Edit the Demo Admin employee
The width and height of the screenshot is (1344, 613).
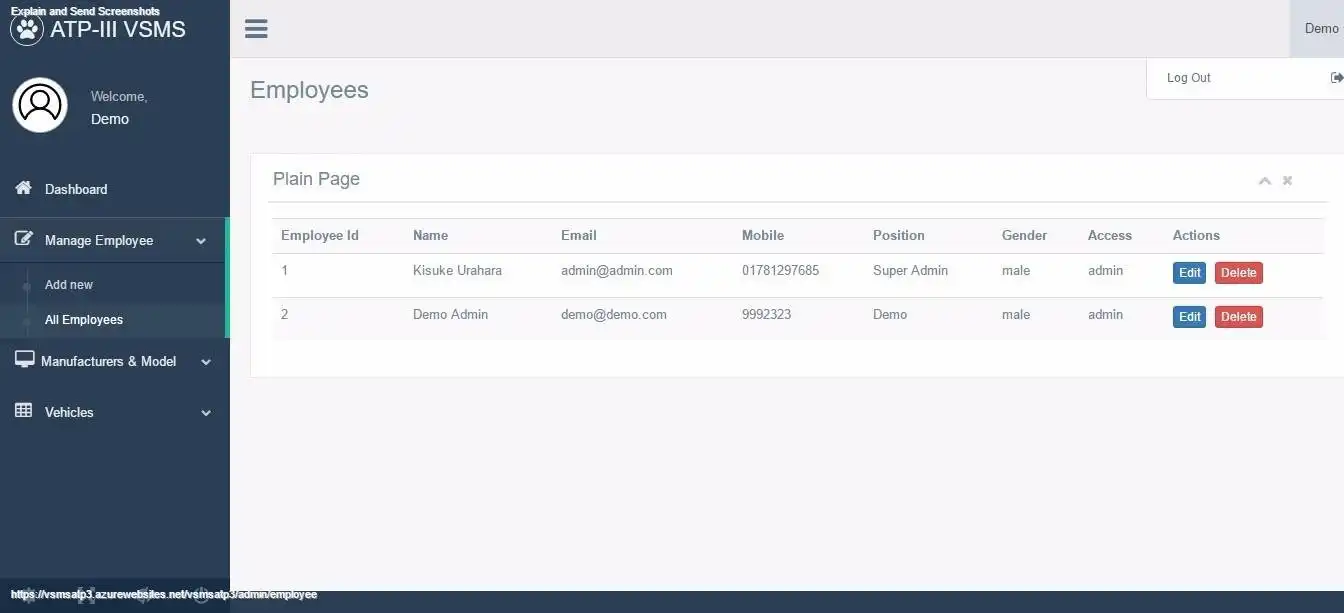tap(1189, 317)
